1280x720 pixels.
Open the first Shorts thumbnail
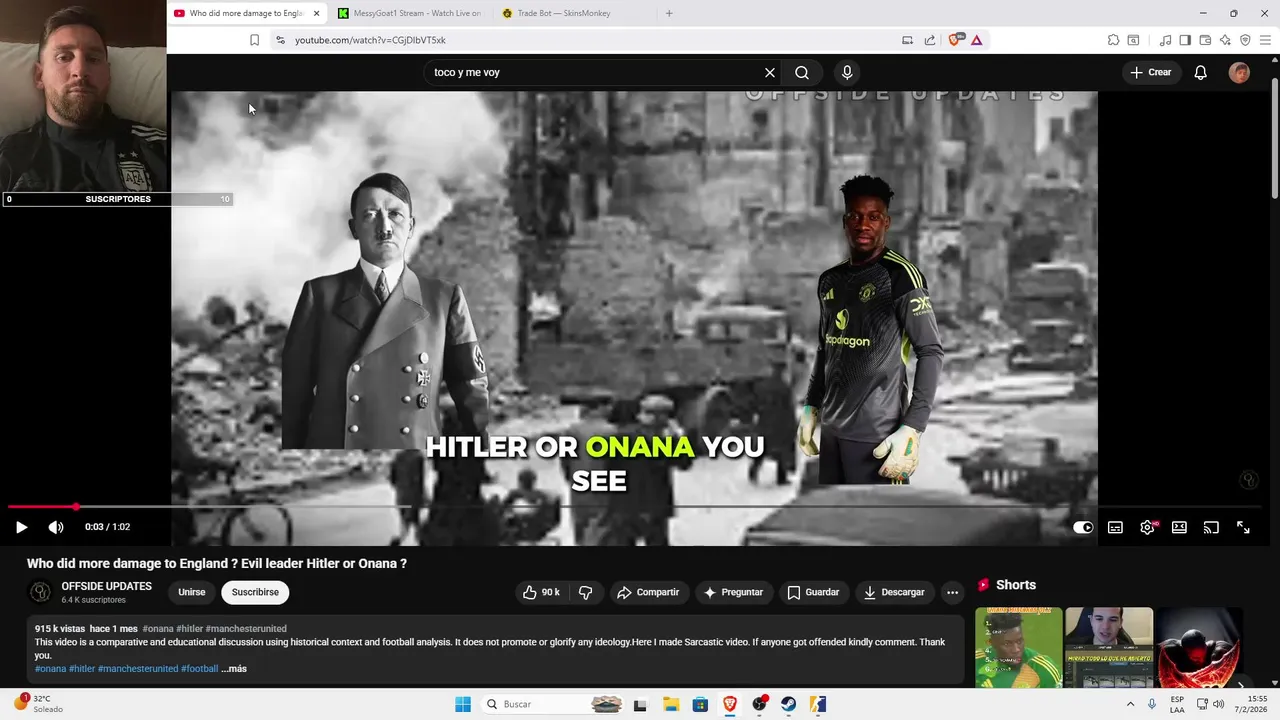1019,648
